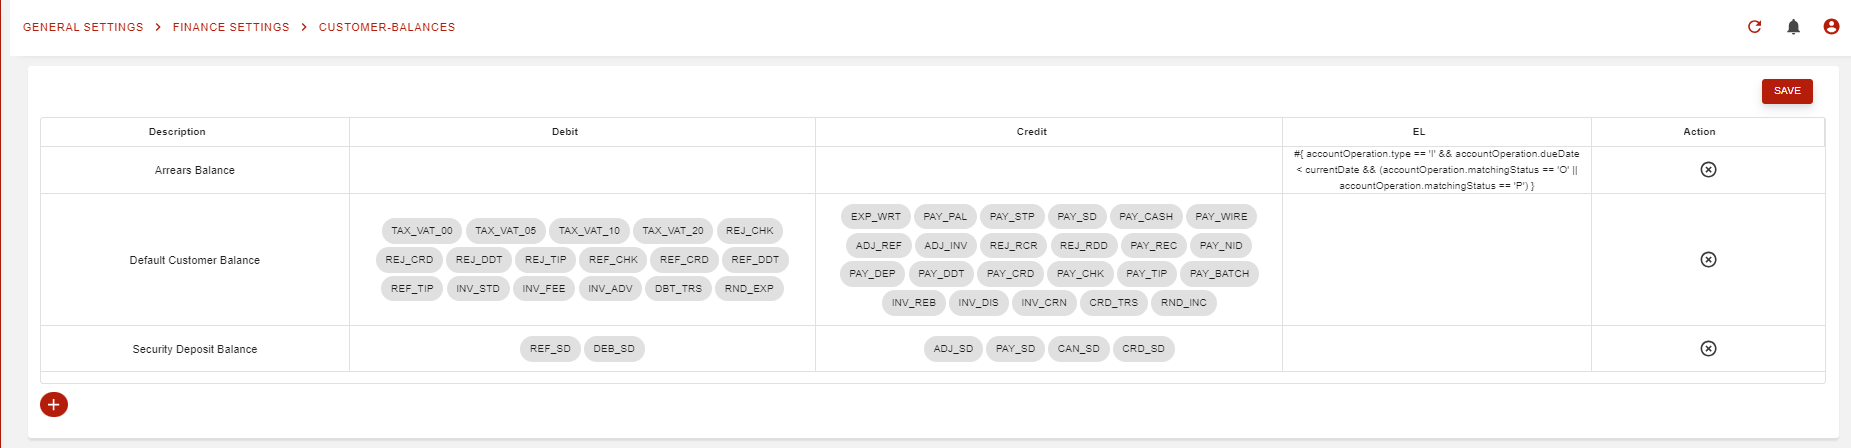Remove the Security Deposit Balance row
Screen dimensions: 1851x448
(1708, 349)
